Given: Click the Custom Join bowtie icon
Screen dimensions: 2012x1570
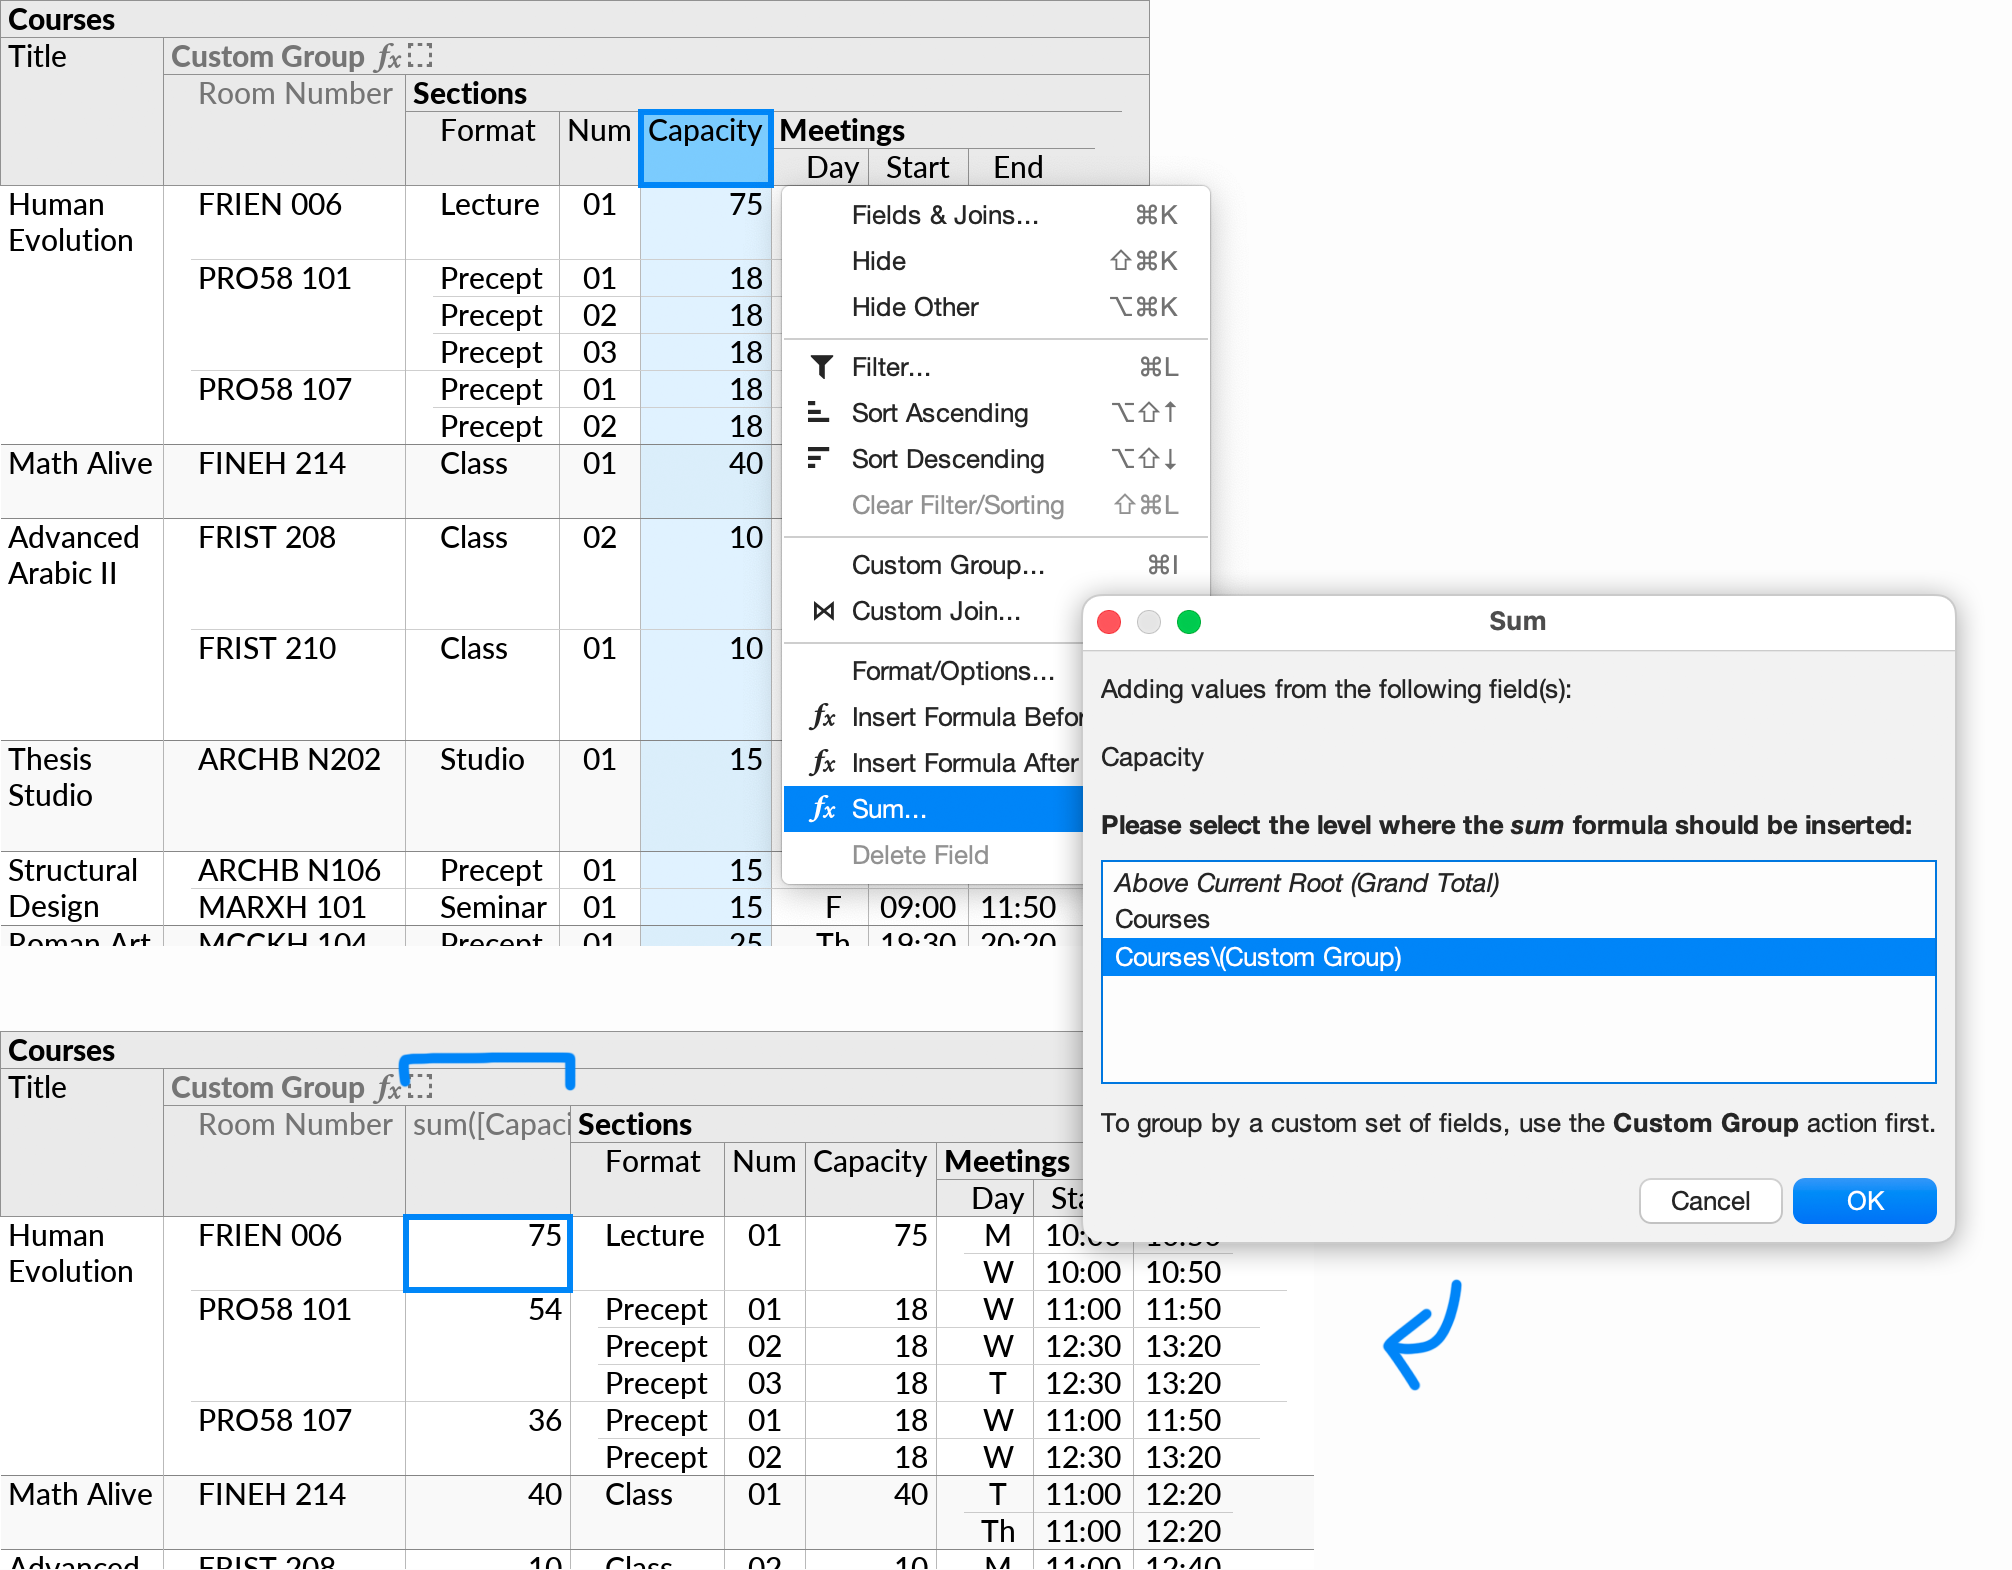Looking at the screenshot, I should (x=823, y=611).
